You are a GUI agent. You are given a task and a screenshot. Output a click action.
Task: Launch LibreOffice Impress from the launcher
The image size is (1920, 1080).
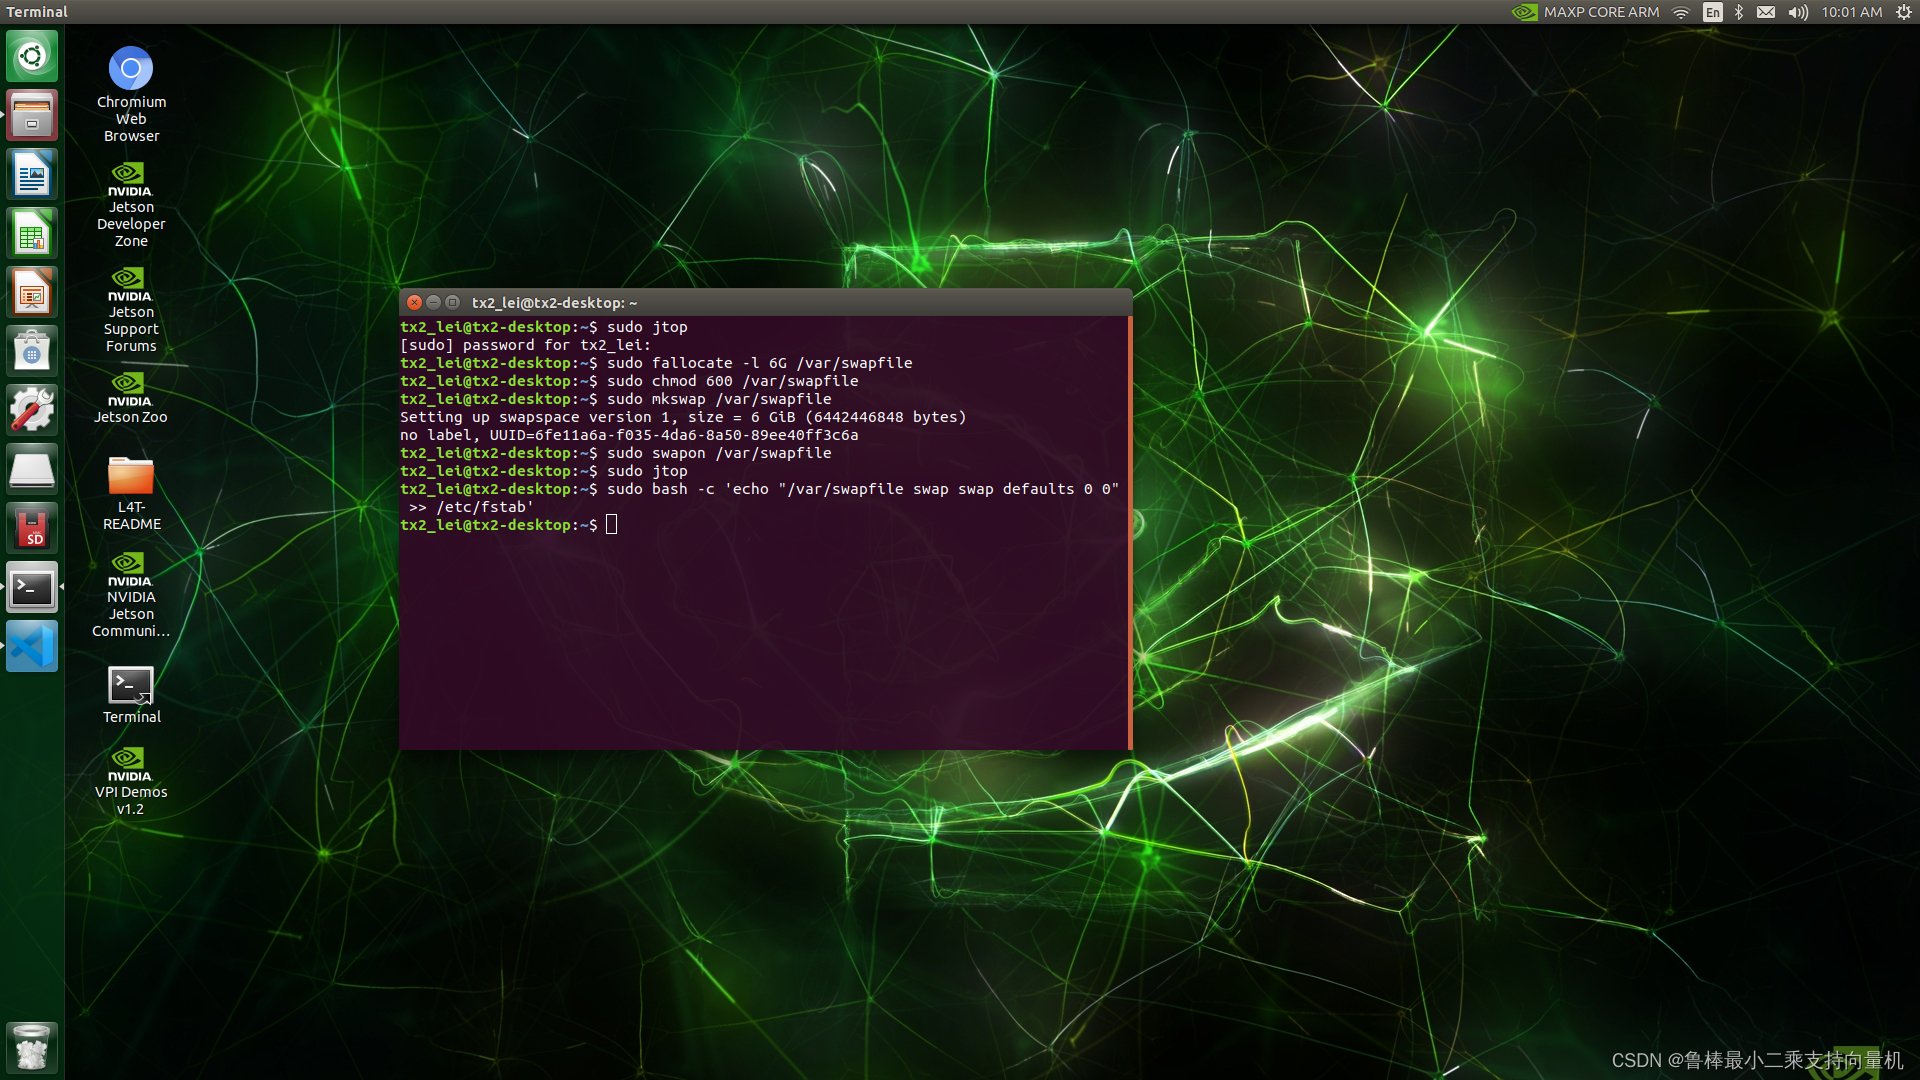pos(32,292)
